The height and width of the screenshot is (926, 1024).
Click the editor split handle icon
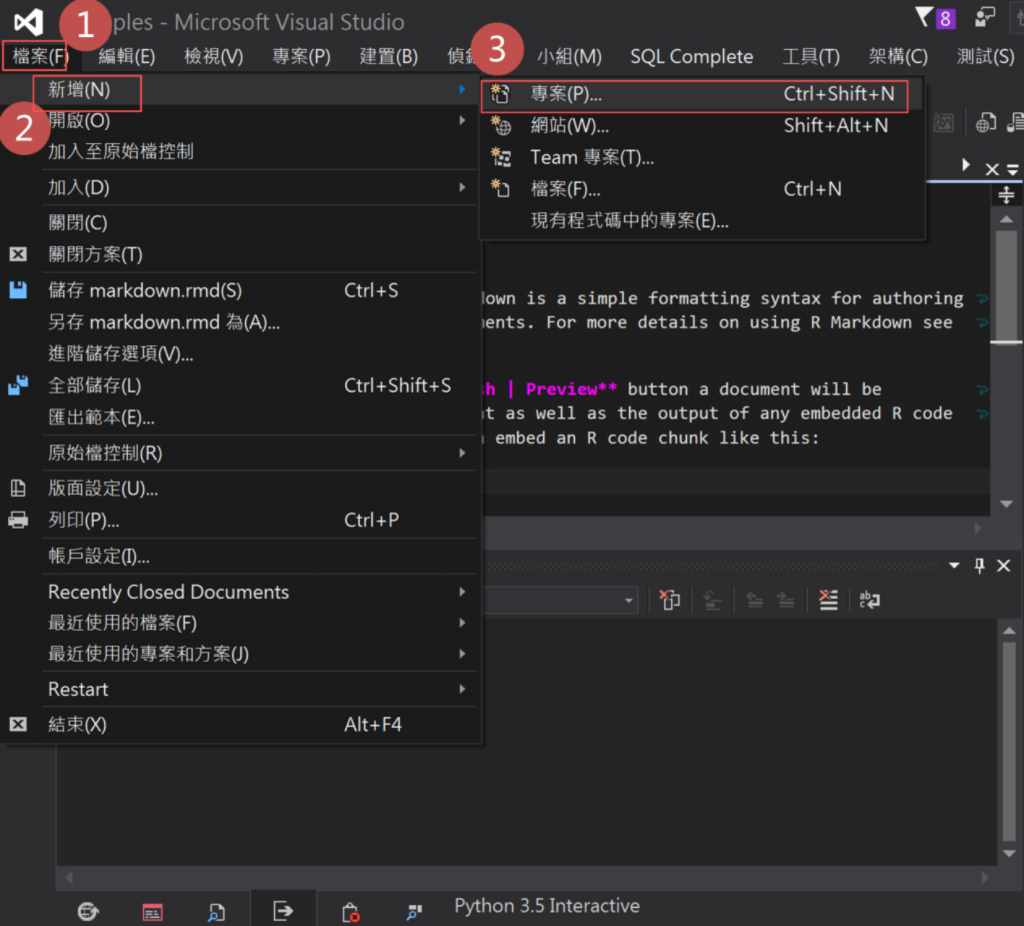pyautogui.click(x=1006, y=195)
